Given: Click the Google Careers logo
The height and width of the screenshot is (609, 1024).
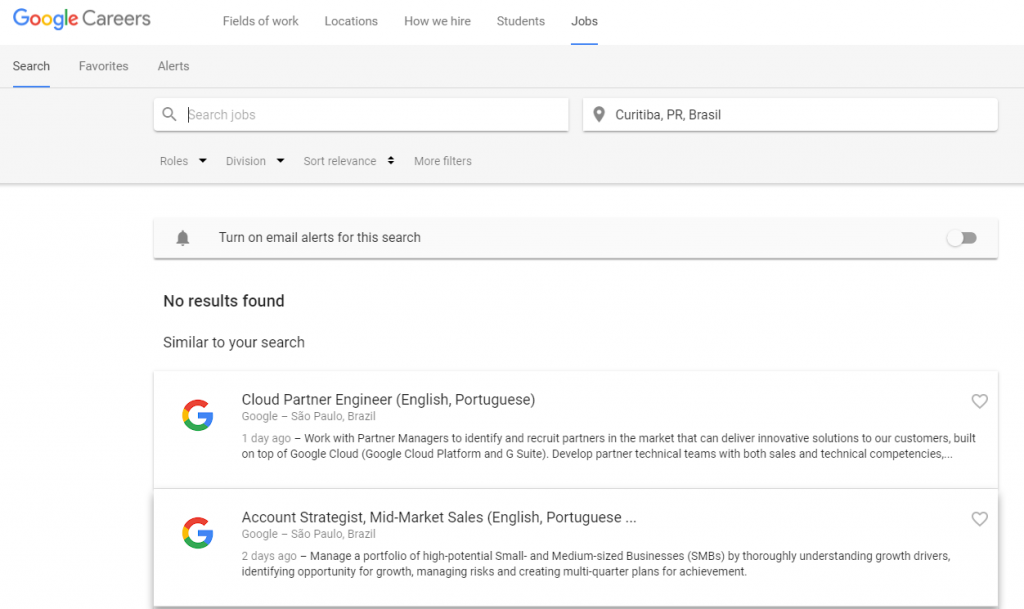Looking at the screenshot, I should coord(82,19).
